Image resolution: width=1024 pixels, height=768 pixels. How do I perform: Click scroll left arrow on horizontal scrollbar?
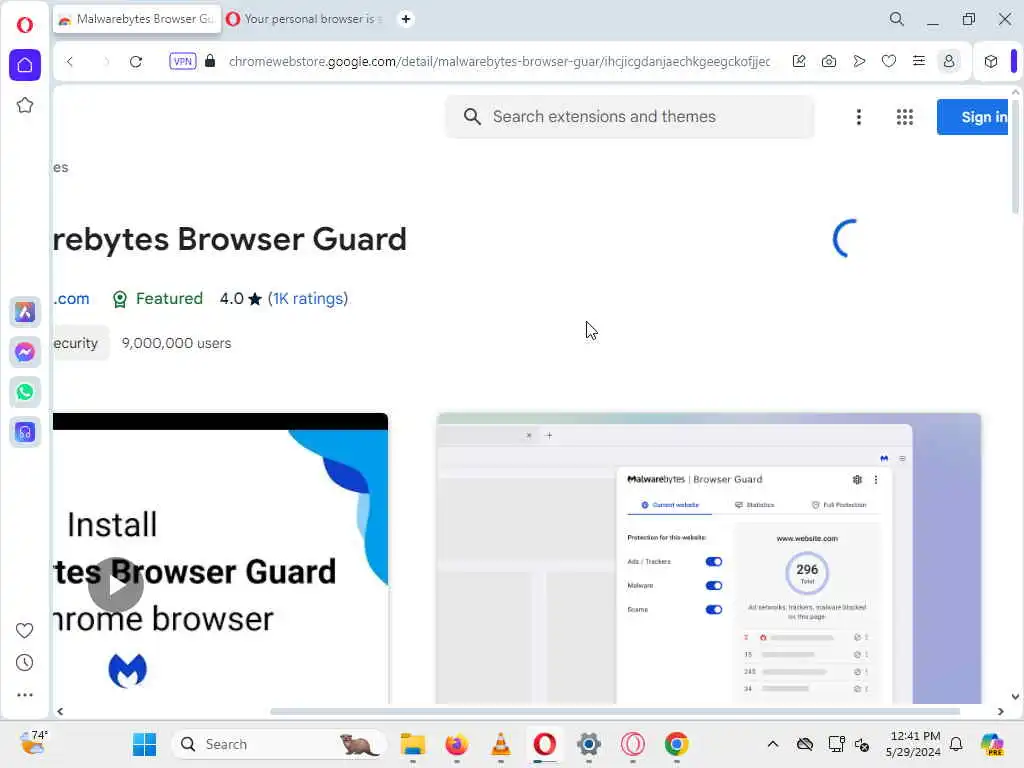point(60,711)
